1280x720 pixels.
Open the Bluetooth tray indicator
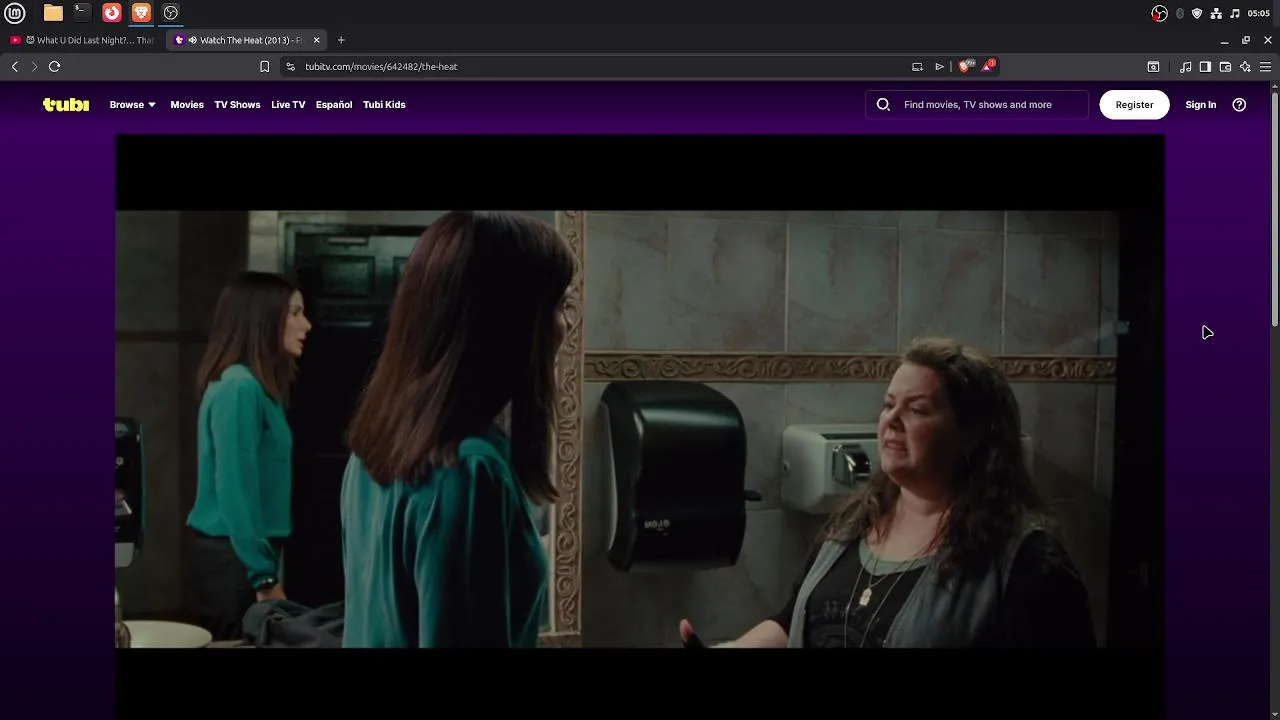pos(1180,13)
